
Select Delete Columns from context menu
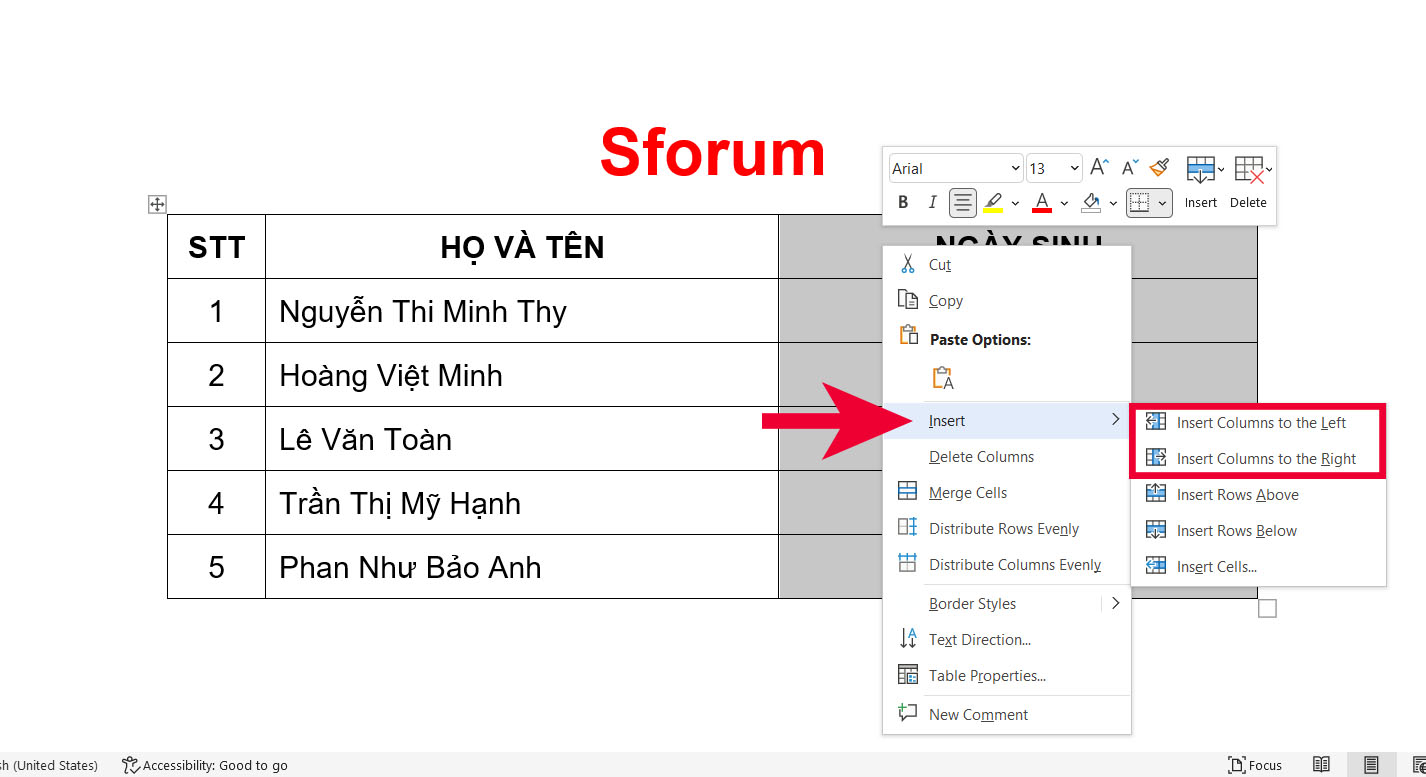point(981,457)
